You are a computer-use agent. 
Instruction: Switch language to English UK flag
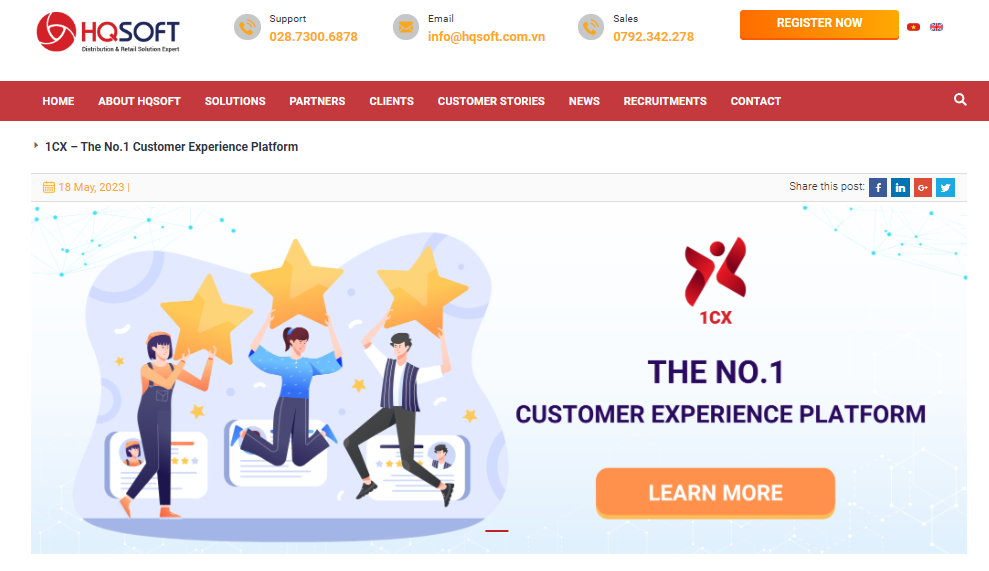tap(937, 26)
